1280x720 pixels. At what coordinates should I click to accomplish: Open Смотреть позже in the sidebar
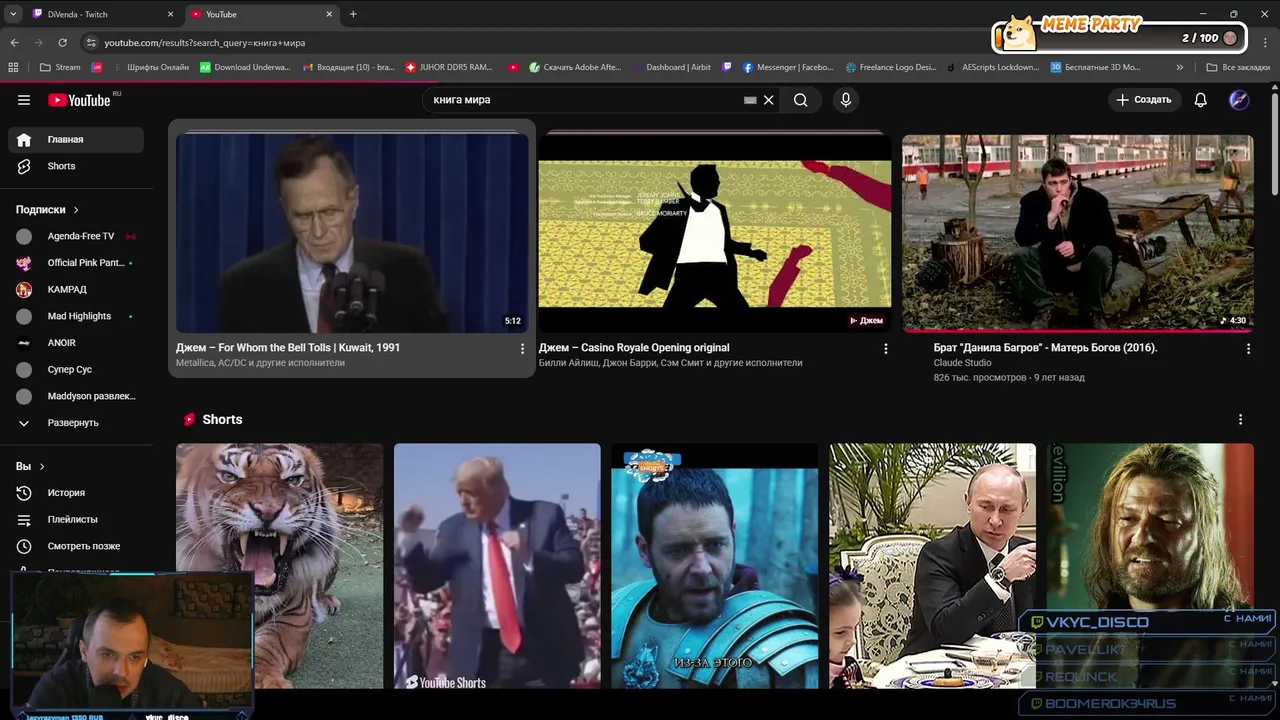(x=76, y=546)
